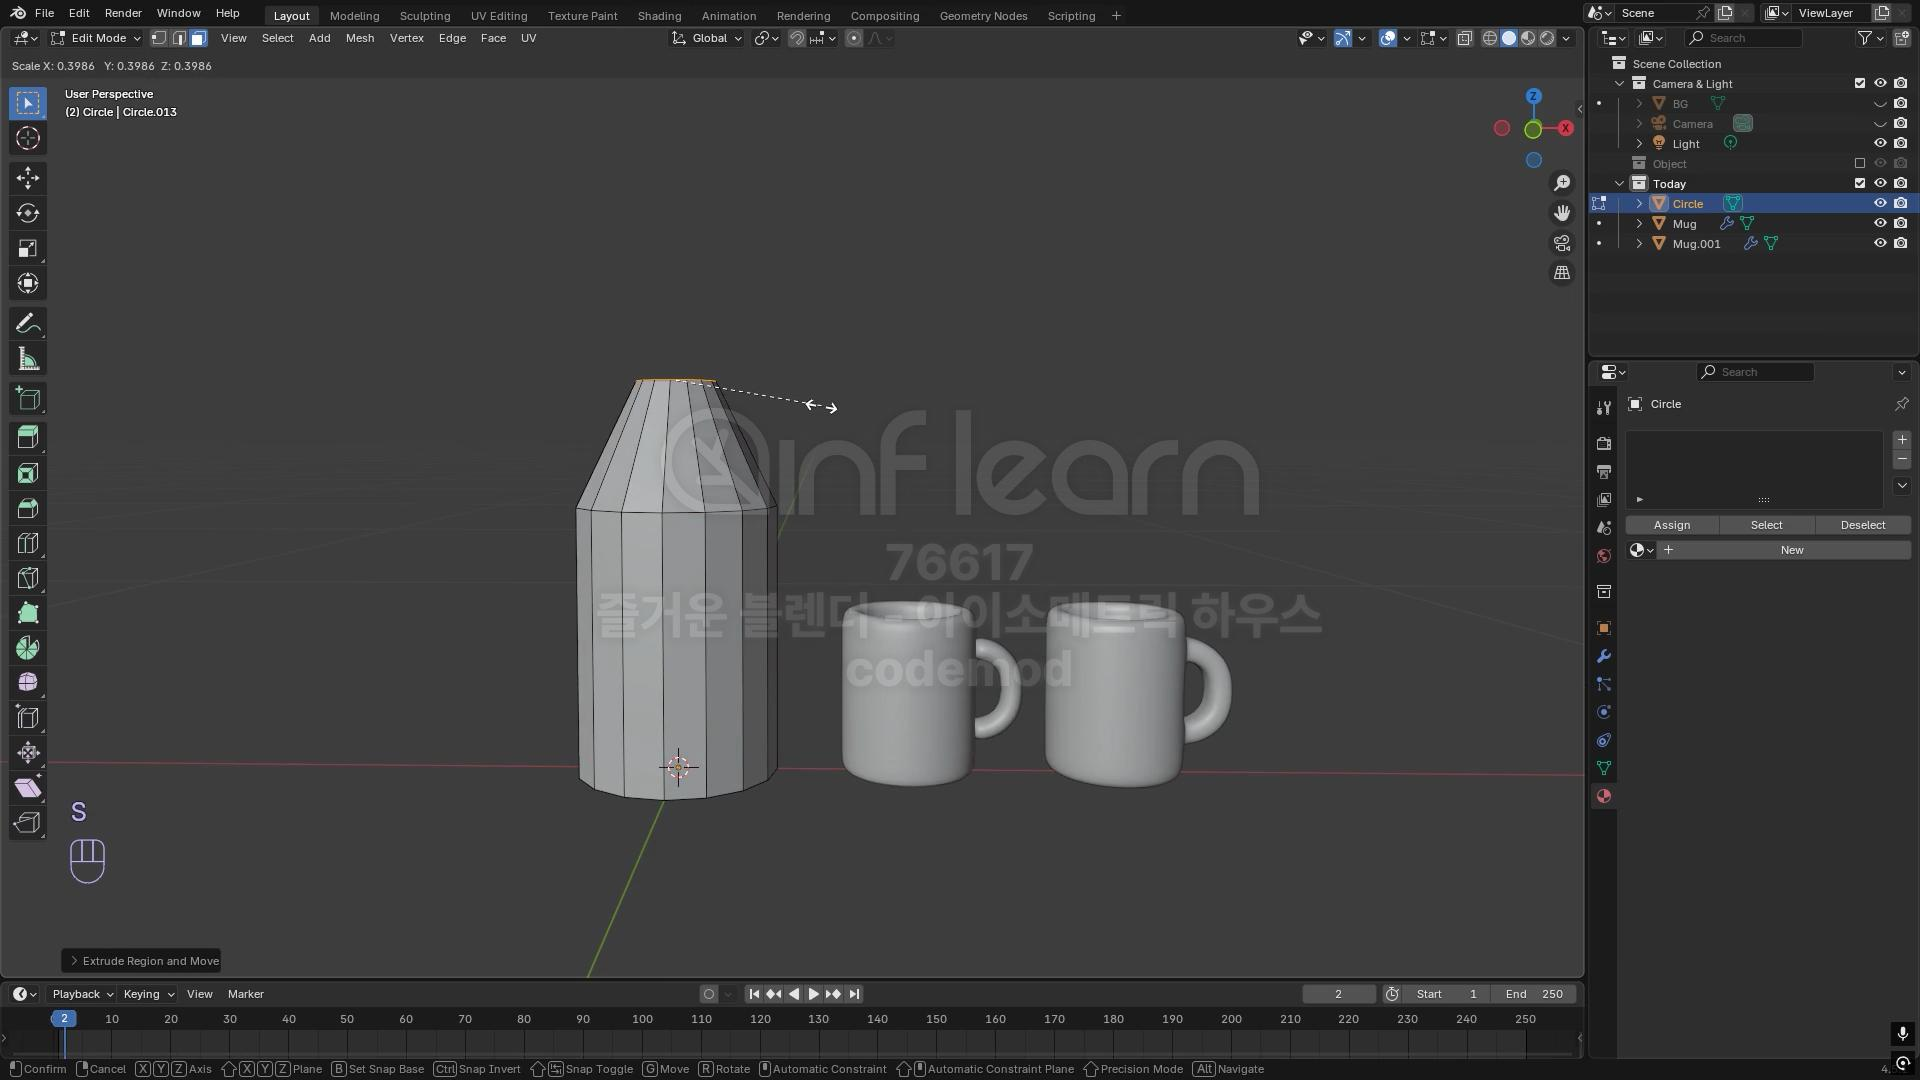
Task: Open the Mesh menu
Action: coord(359,38)
